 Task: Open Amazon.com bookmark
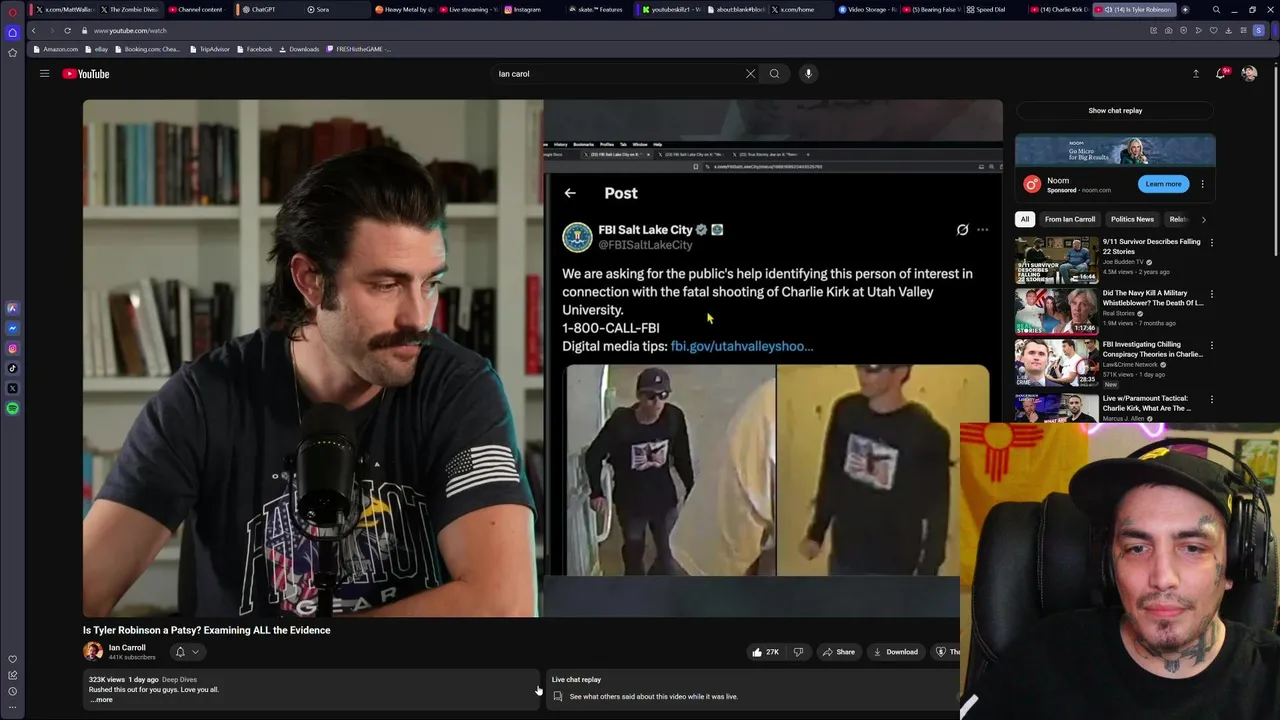[56, 49]
